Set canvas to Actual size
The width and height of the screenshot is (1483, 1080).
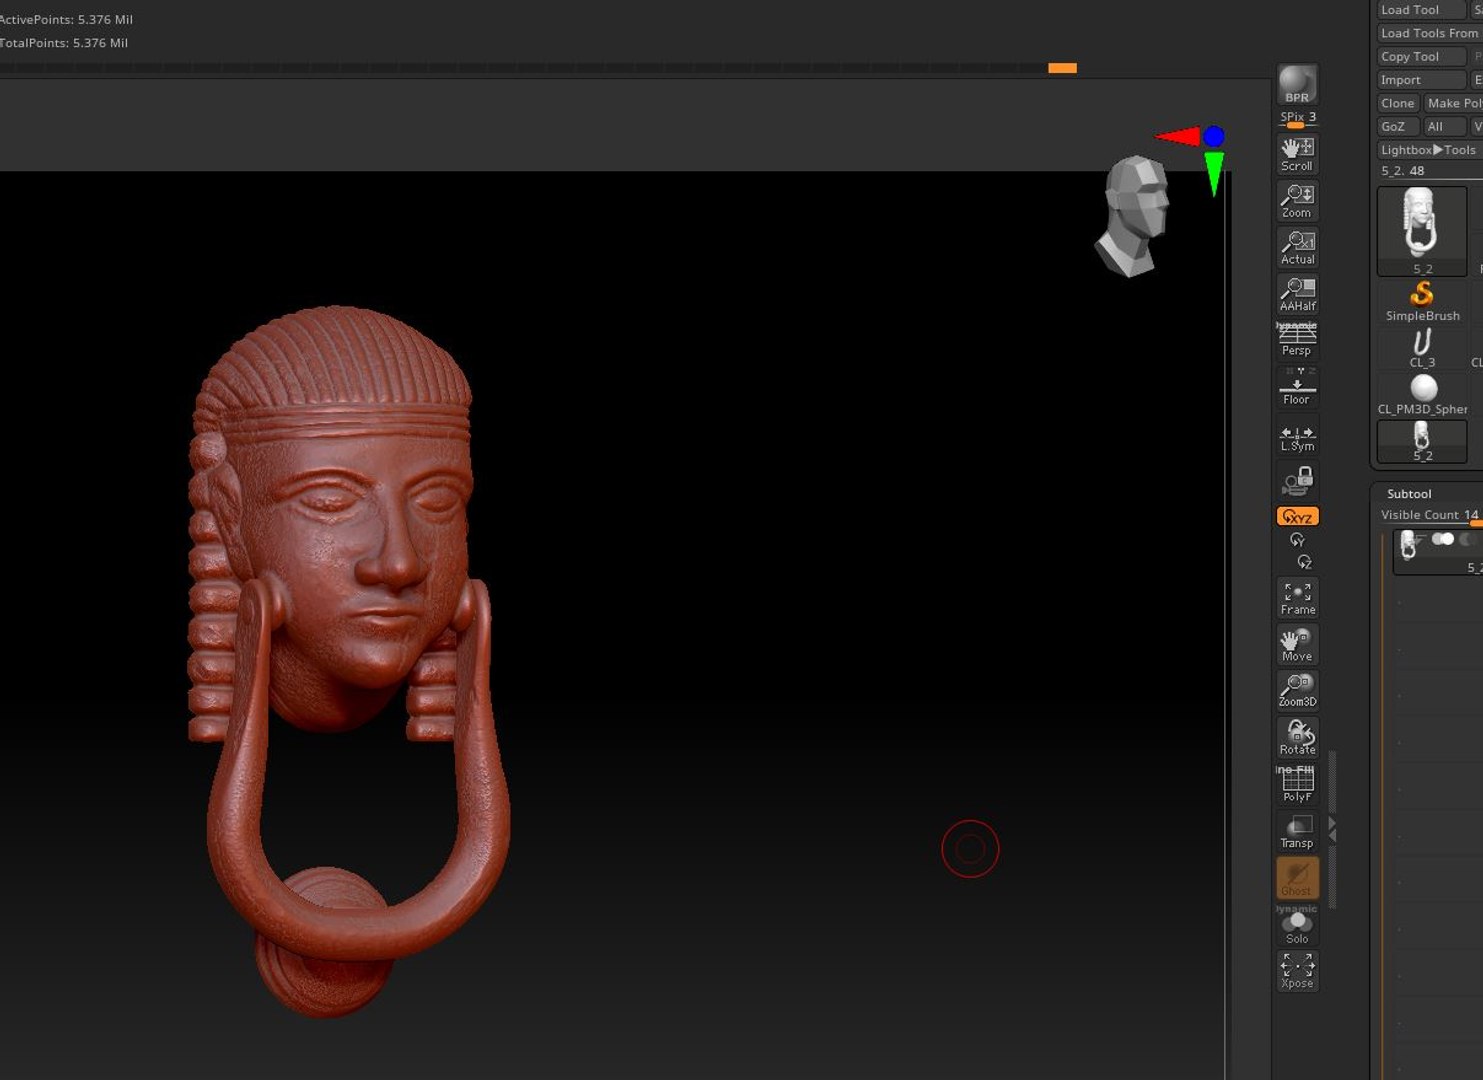(x=1297, y=248)
